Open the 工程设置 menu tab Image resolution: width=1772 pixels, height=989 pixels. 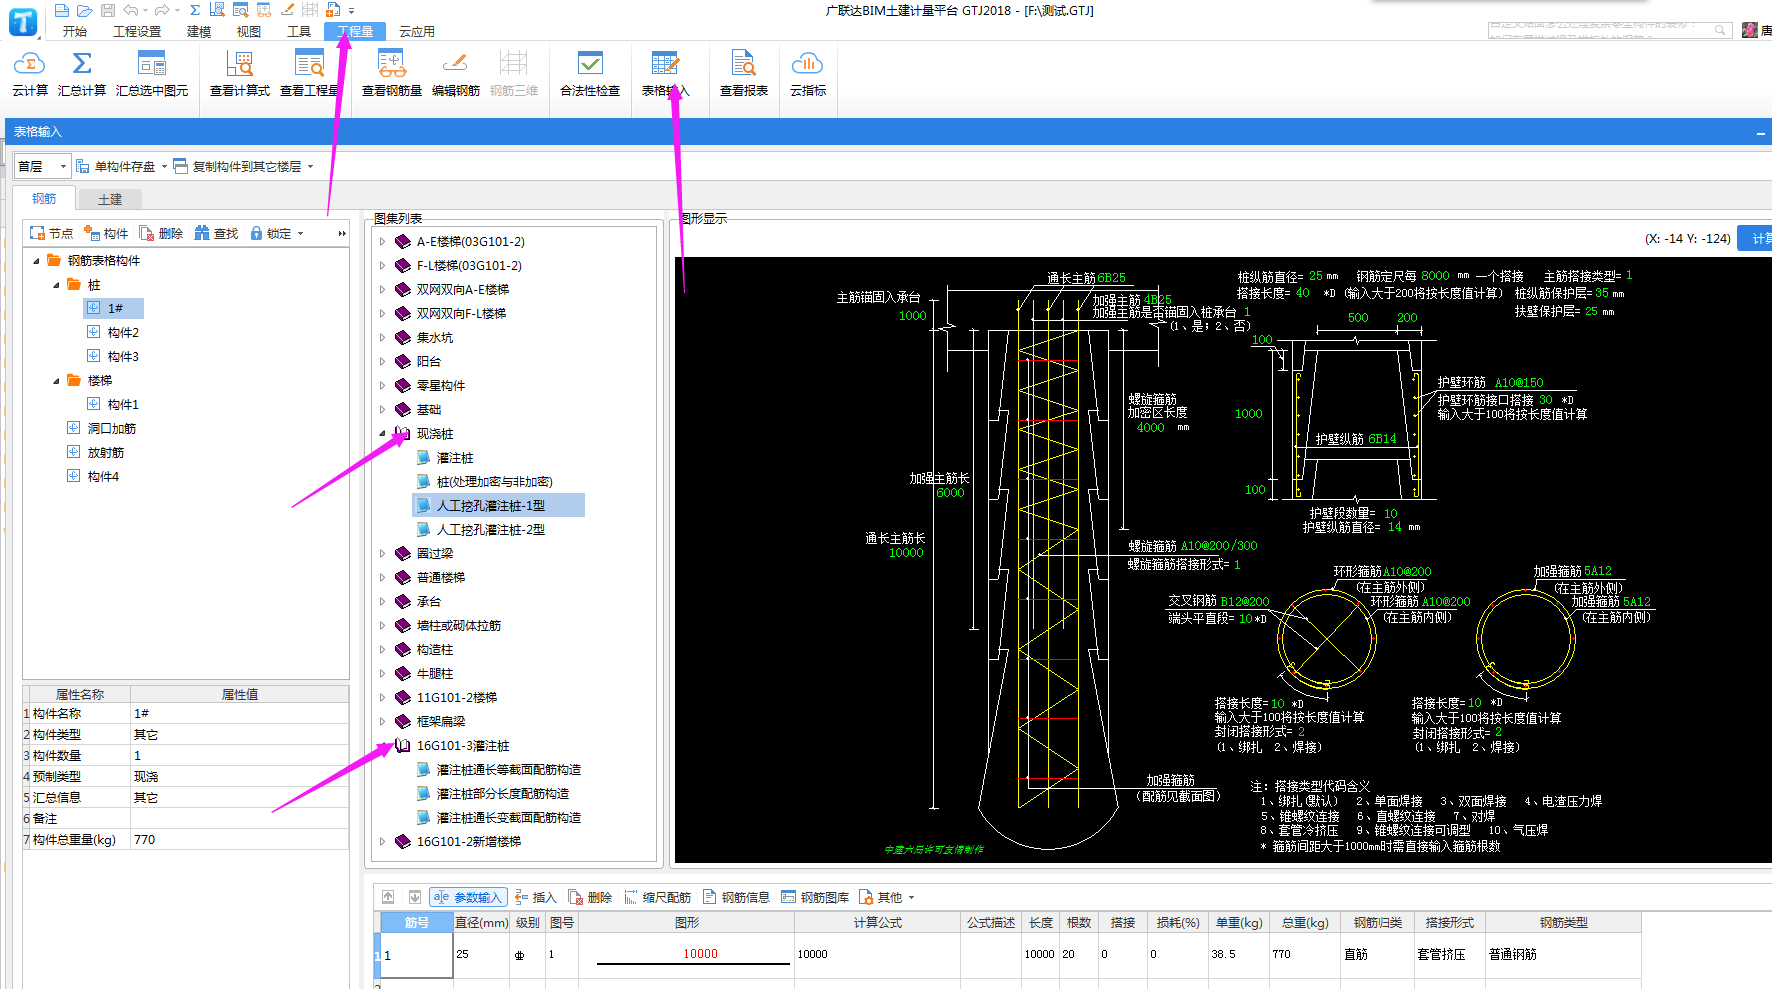(x=137, y=31)
